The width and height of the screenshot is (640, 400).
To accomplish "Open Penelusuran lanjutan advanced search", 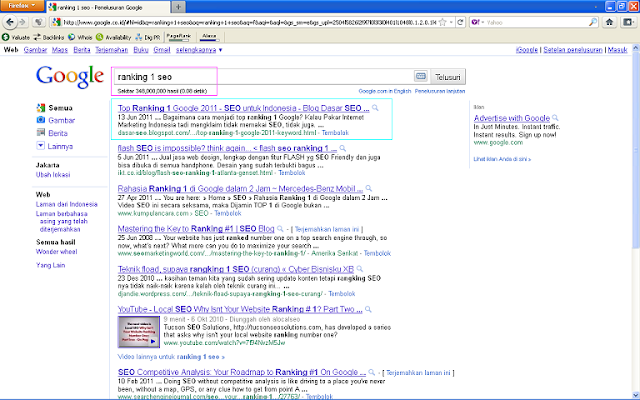I will pyautogui.click(x=440, y=91).
